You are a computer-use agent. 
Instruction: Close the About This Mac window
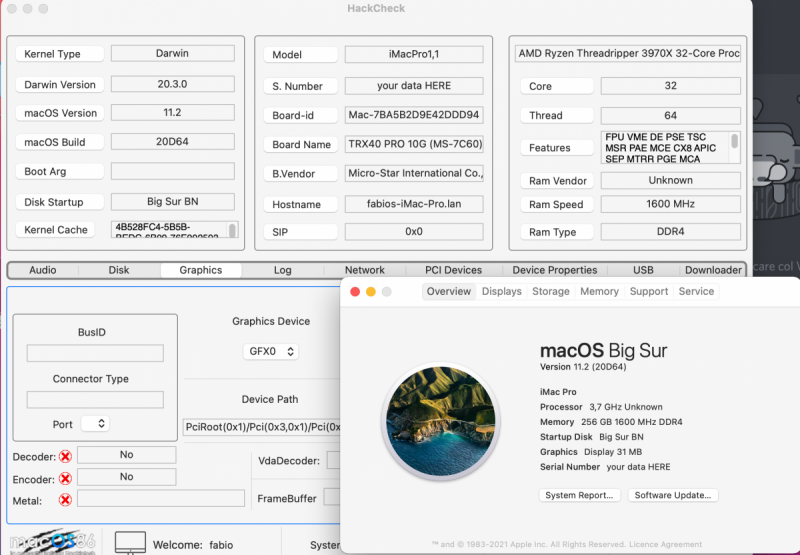(x=355, y=292)
